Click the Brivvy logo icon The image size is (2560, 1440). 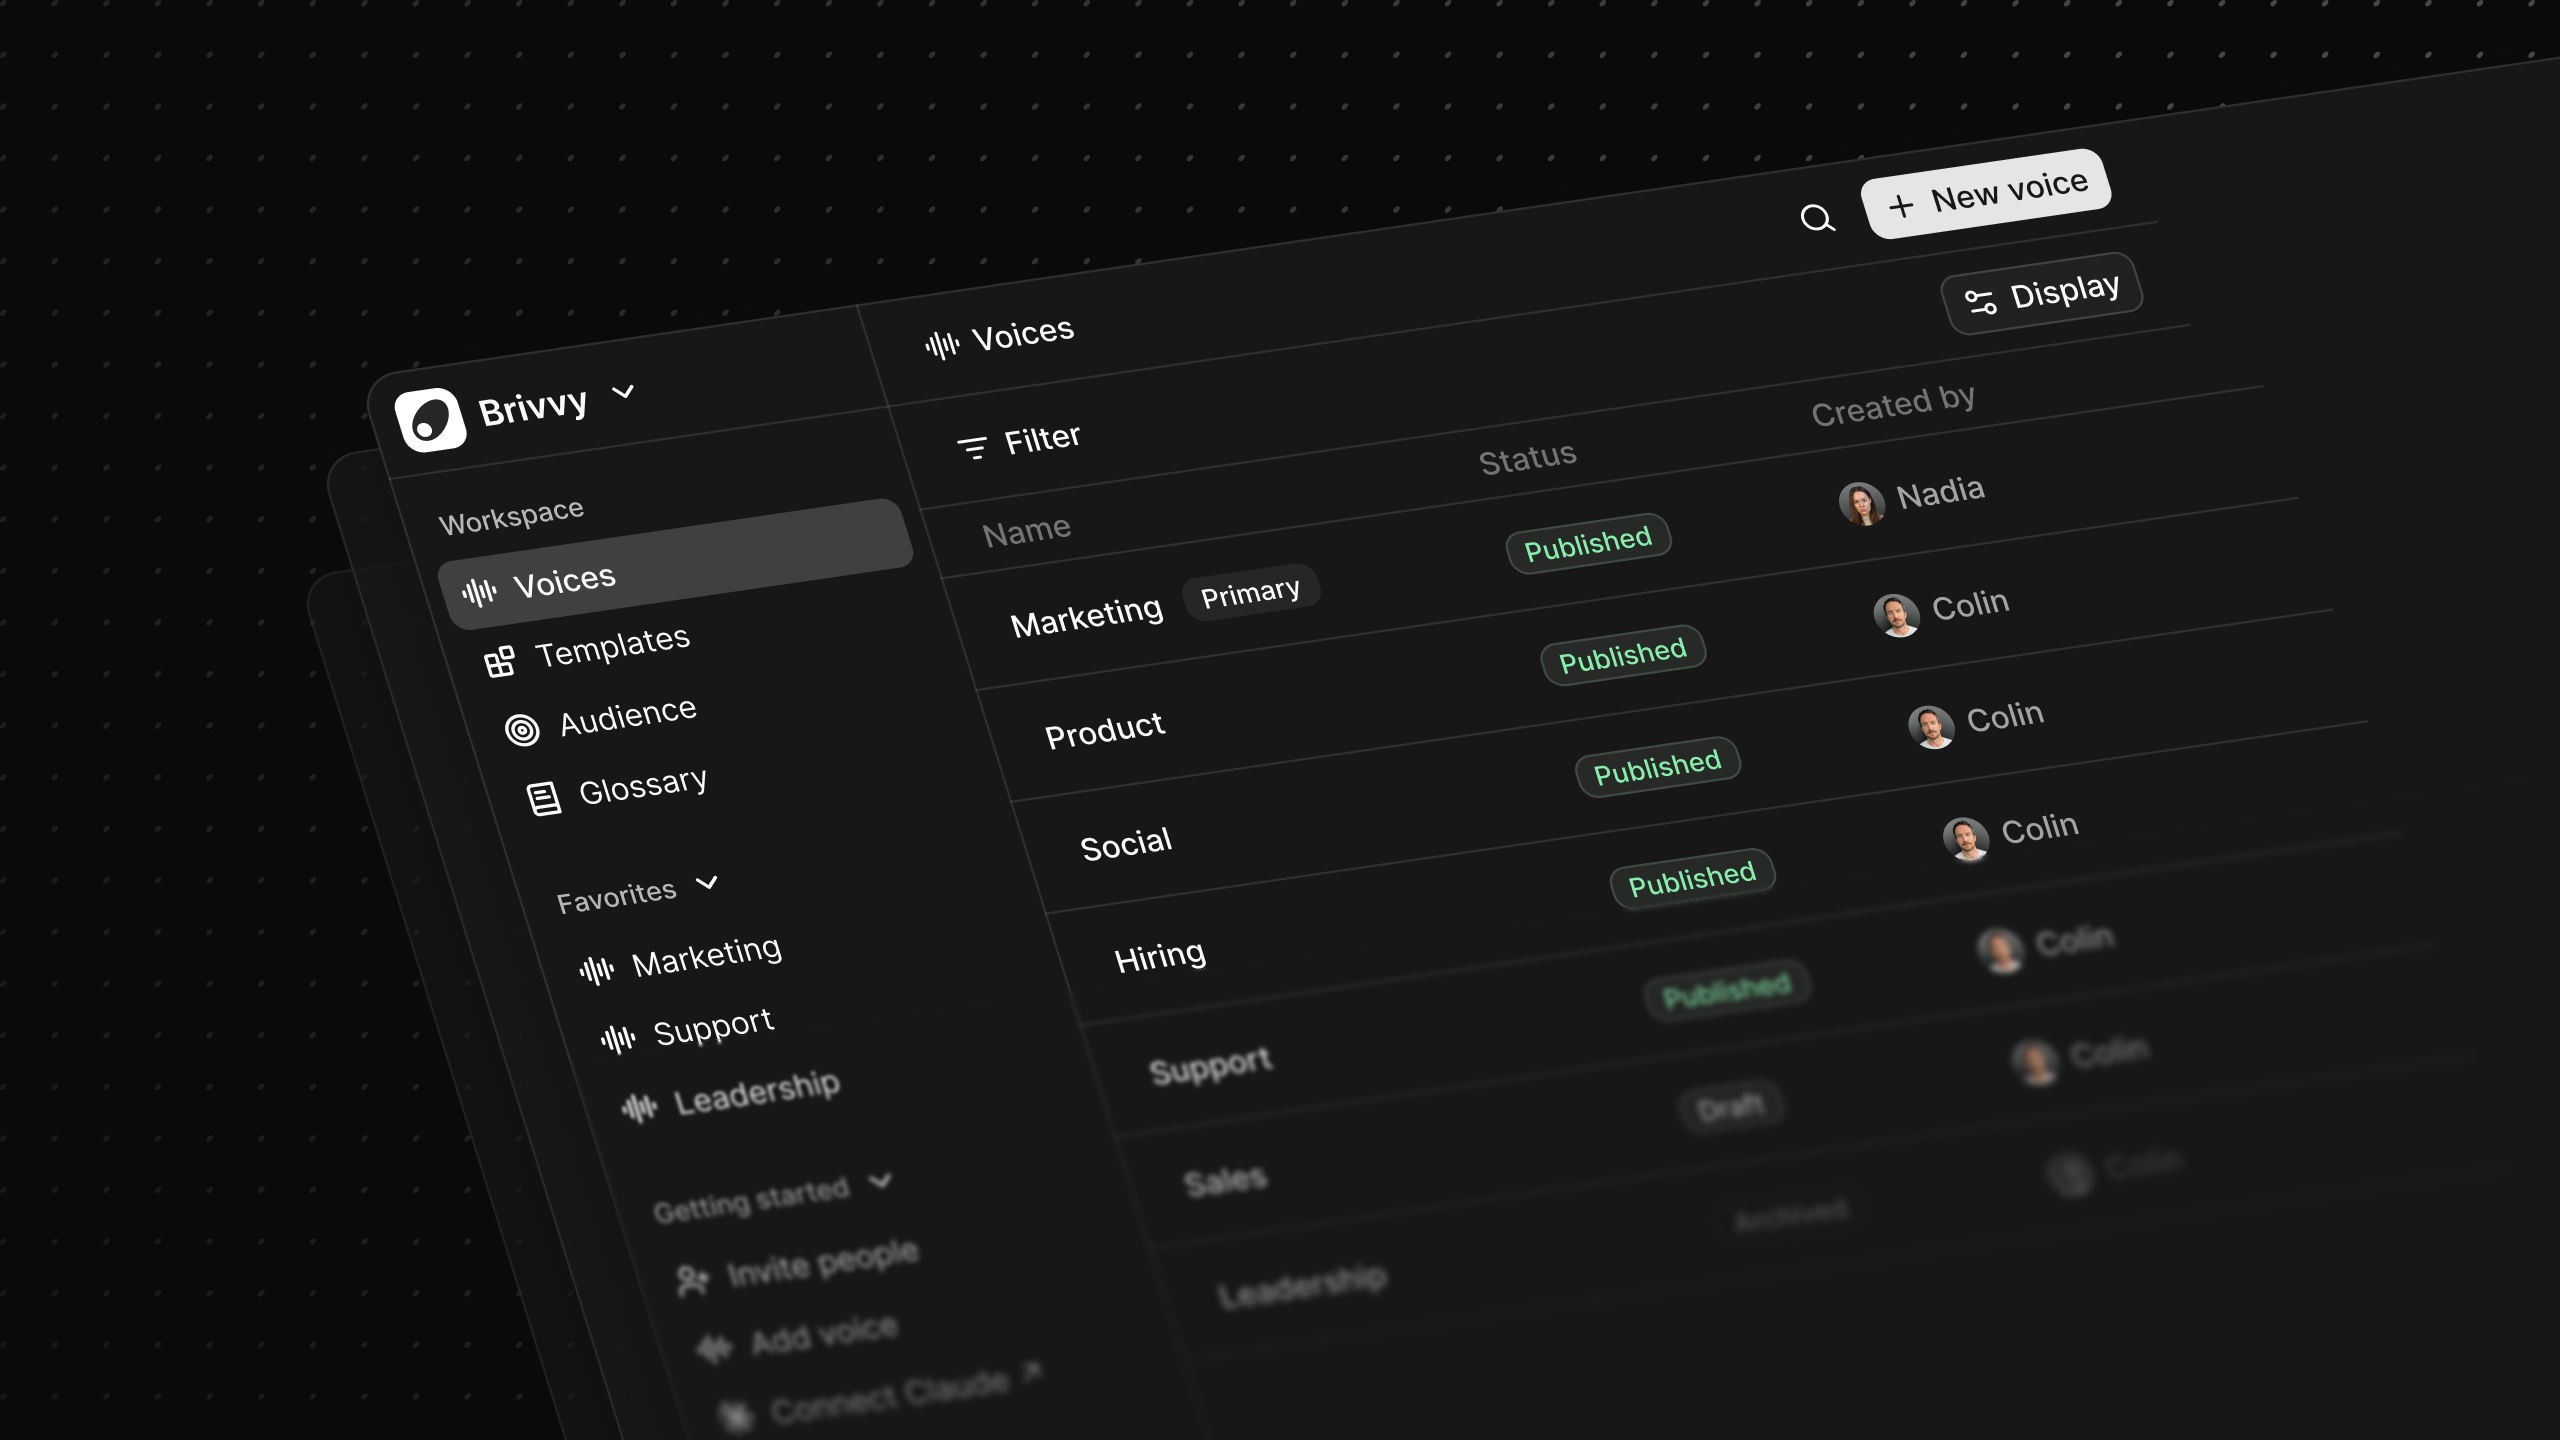[430, 420]
